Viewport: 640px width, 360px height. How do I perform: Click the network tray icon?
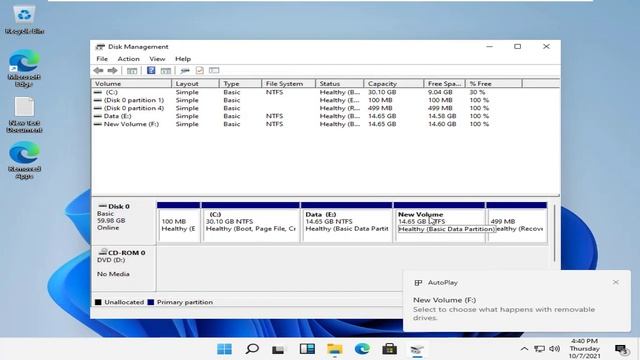540,349
